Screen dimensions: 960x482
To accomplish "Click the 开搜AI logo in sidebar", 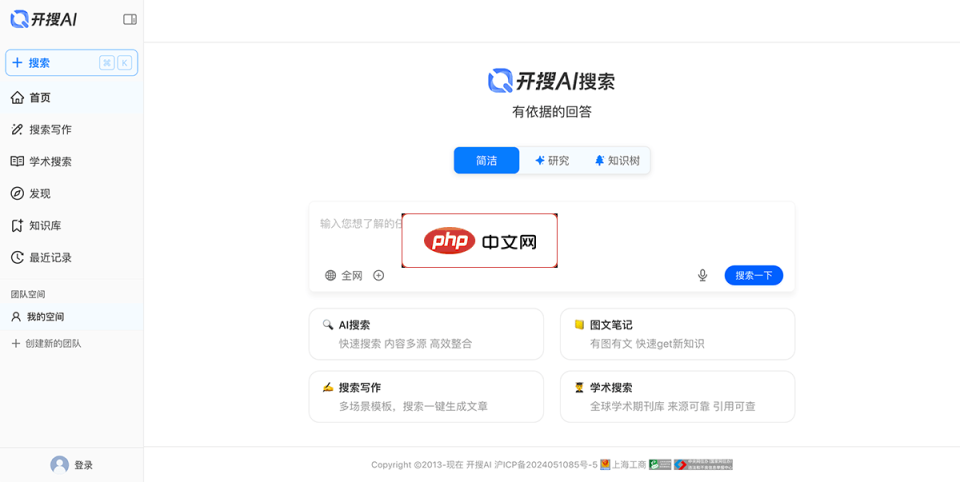I will [44, 19].
